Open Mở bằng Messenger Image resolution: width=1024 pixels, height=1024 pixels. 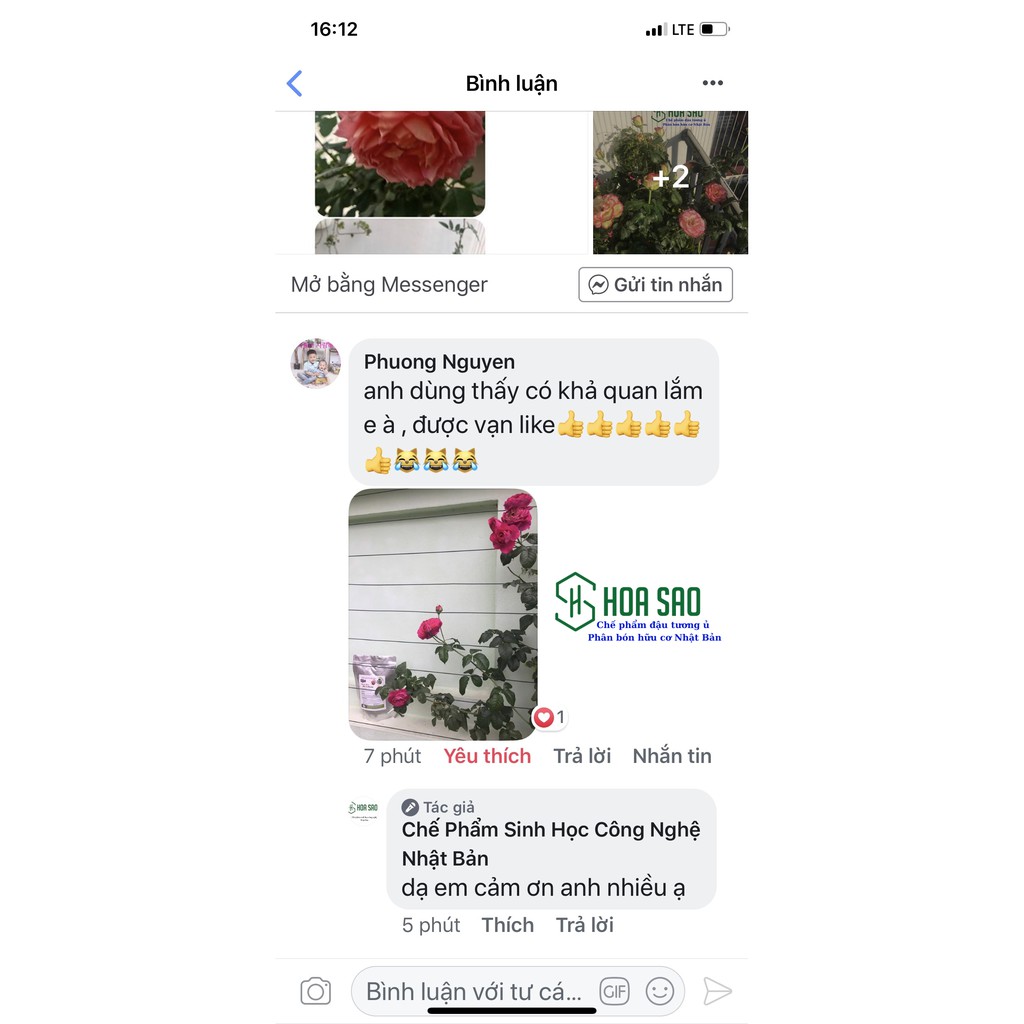pyautogui.click(x=389, y=285)
